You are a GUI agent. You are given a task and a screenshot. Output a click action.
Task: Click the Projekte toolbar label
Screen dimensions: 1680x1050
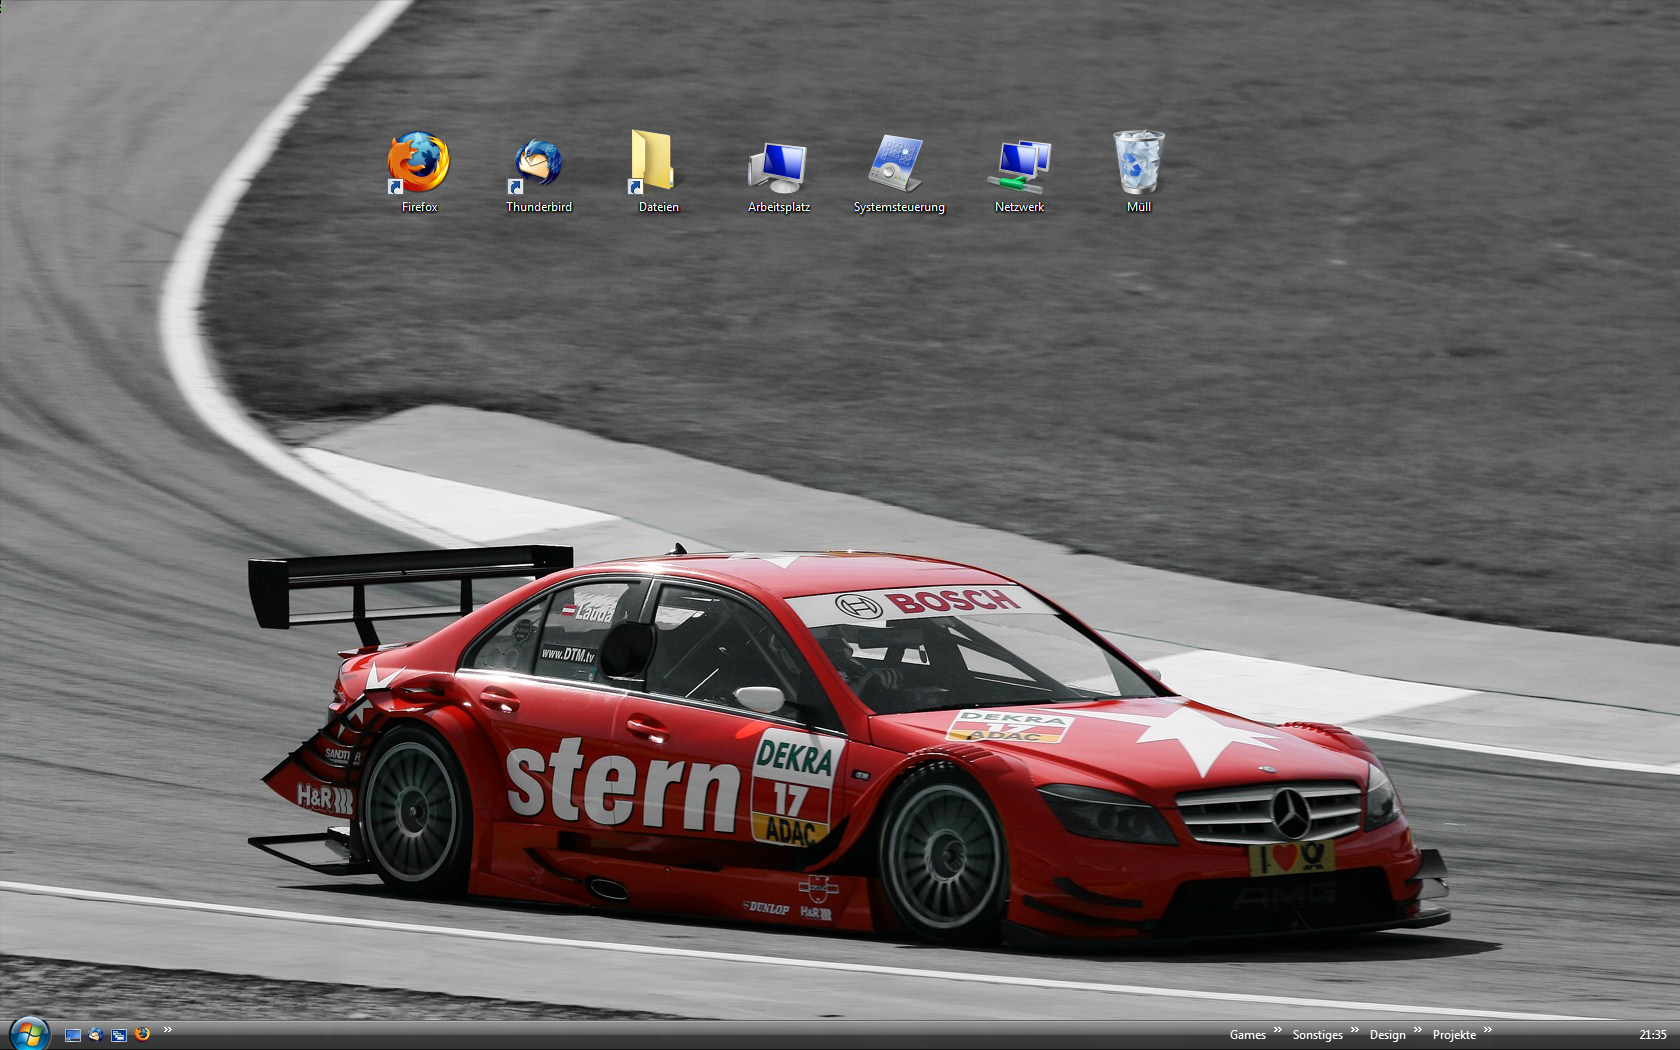1454,1035
